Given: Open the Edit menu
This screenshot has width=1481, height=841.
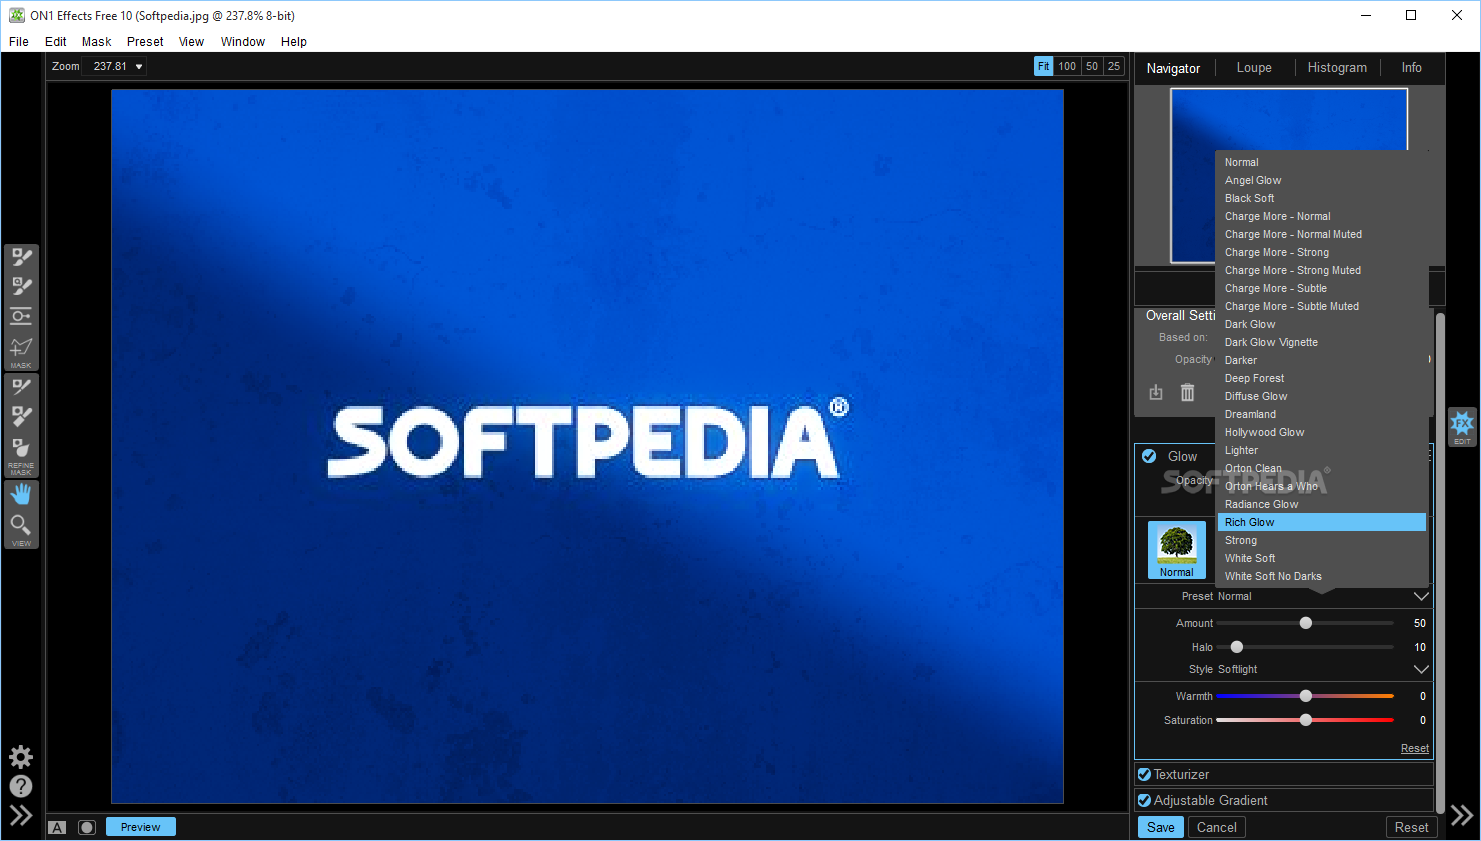Looking at the screenshot, I should 56,42.
